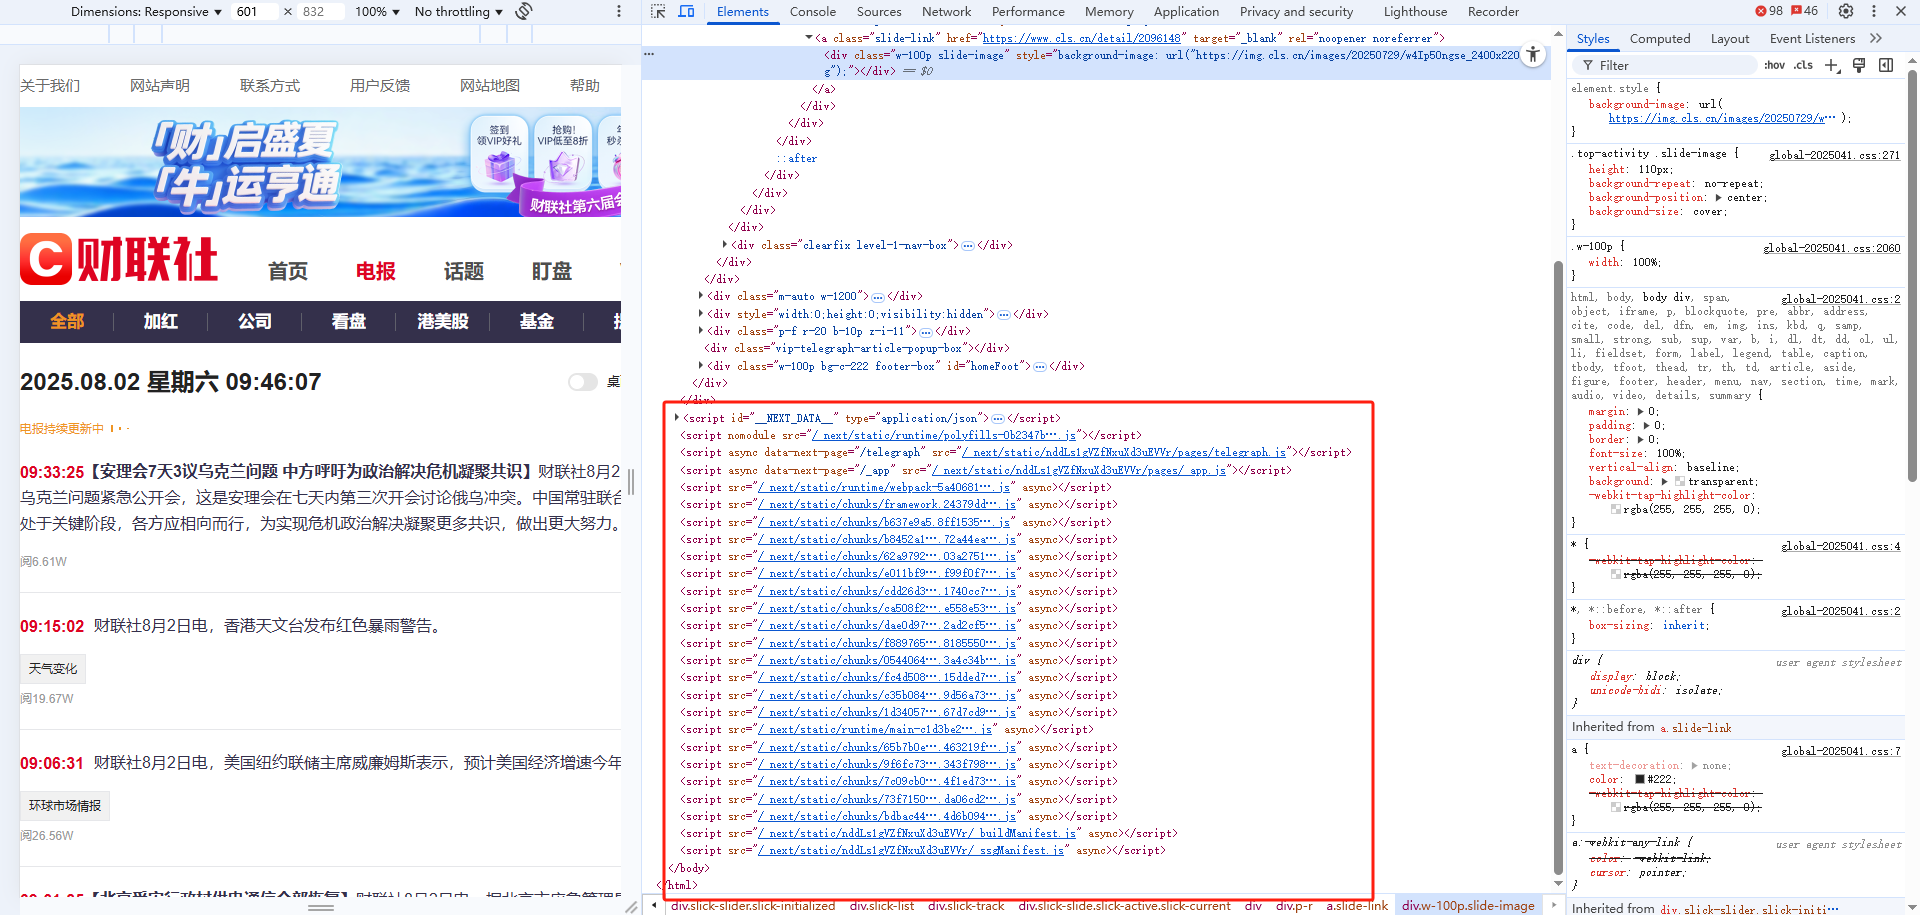Click rgba swatch under html, body rule

[x=1616, y=510]
